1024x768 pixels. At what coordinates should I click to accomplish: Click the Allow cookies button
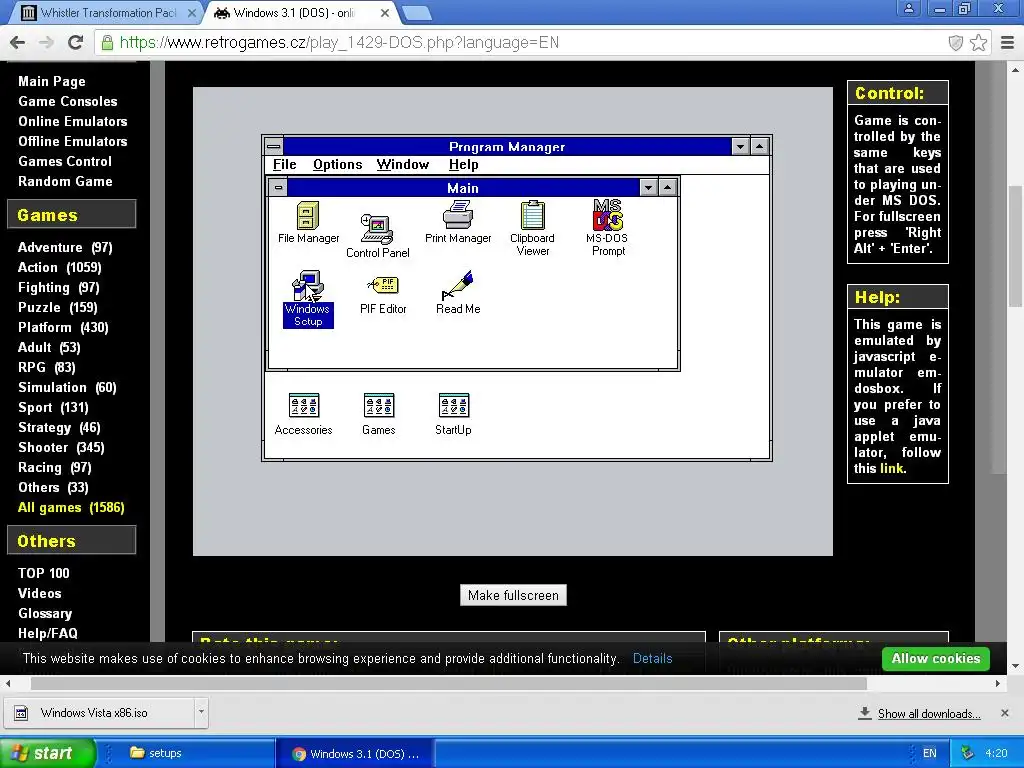(x=936, y=658)
